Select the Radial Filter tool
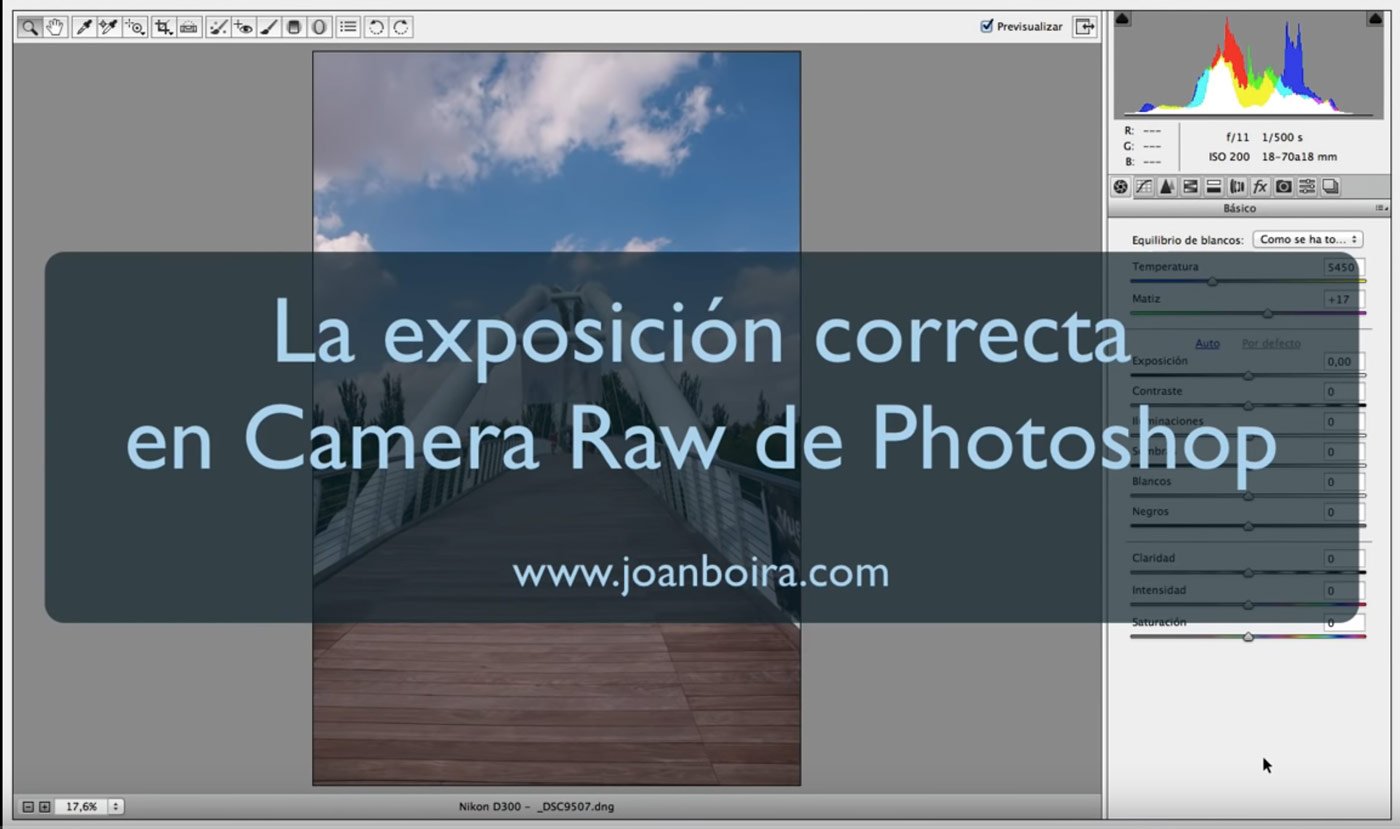Screen dimensions: 1400x829 (319, 27)
